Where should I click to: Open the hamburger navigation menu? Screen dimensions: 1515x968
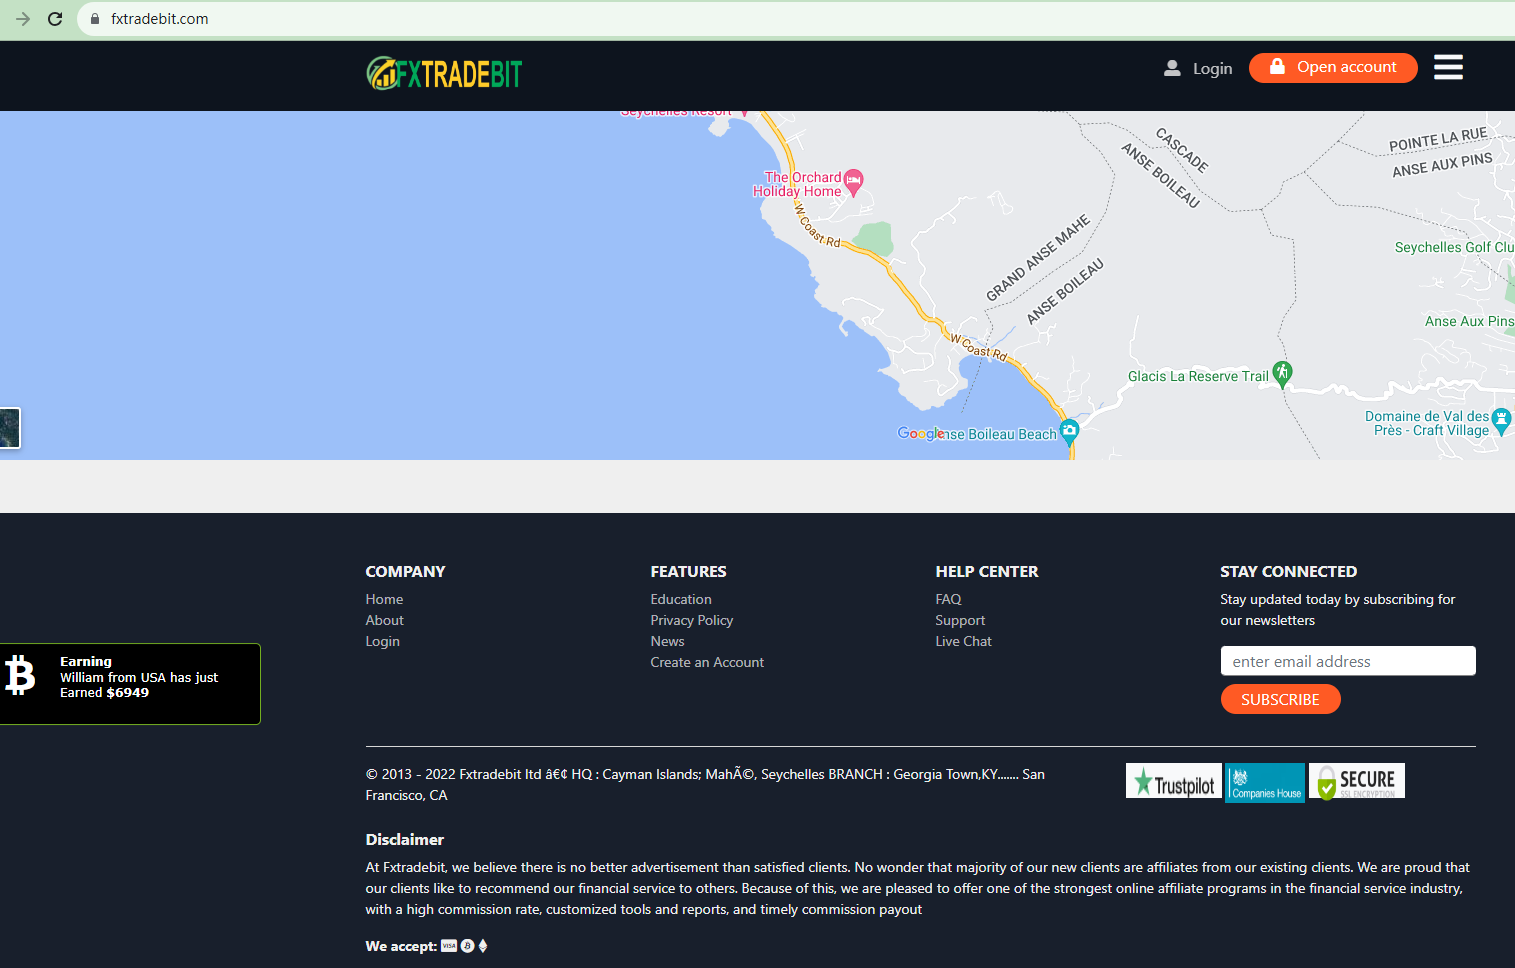tap(1448, 67)
